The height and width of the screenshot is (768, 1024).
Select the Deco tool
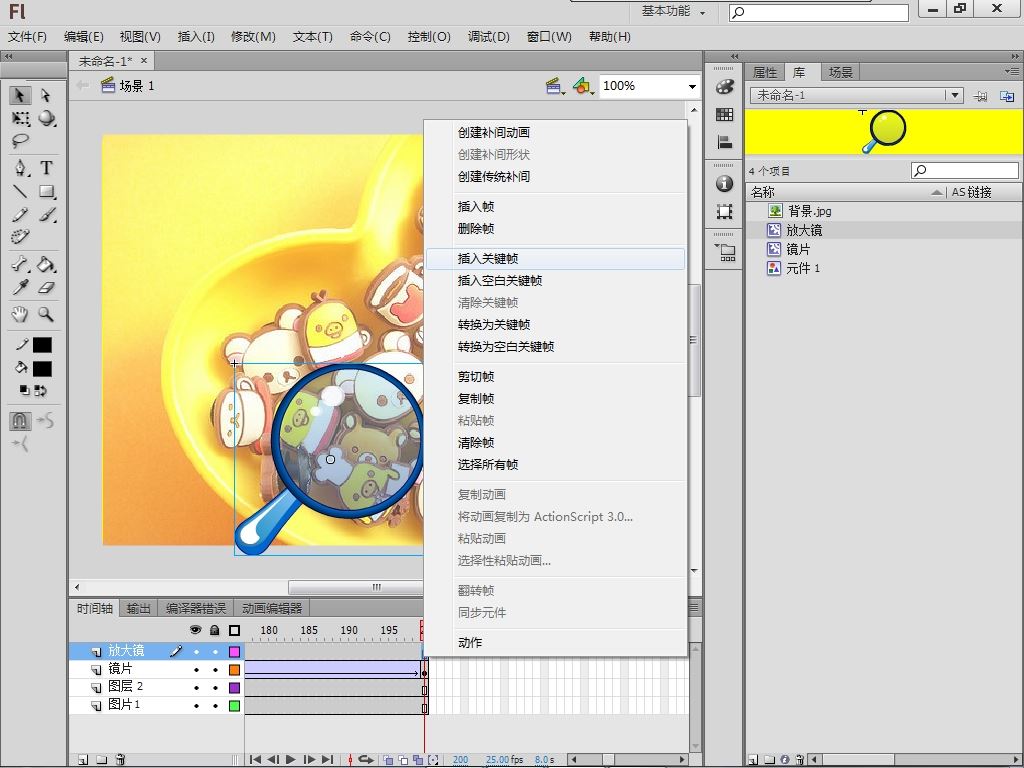pyautogui.click(x=20, y=236)
